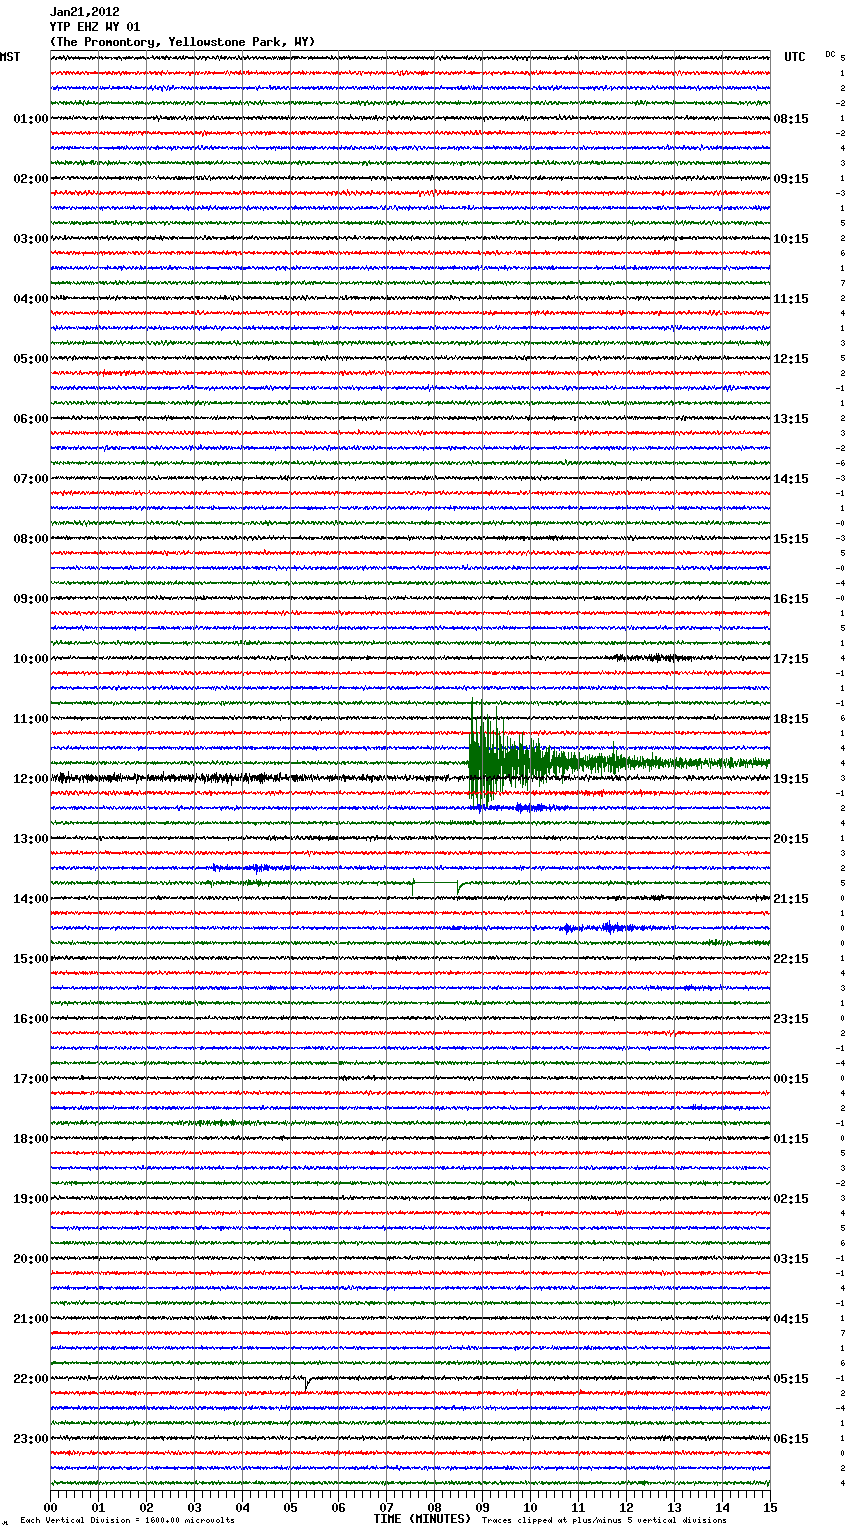Click the 03:00 MST time label
The width and height of the screenshot is (850, 1534).
pos(31,239)
